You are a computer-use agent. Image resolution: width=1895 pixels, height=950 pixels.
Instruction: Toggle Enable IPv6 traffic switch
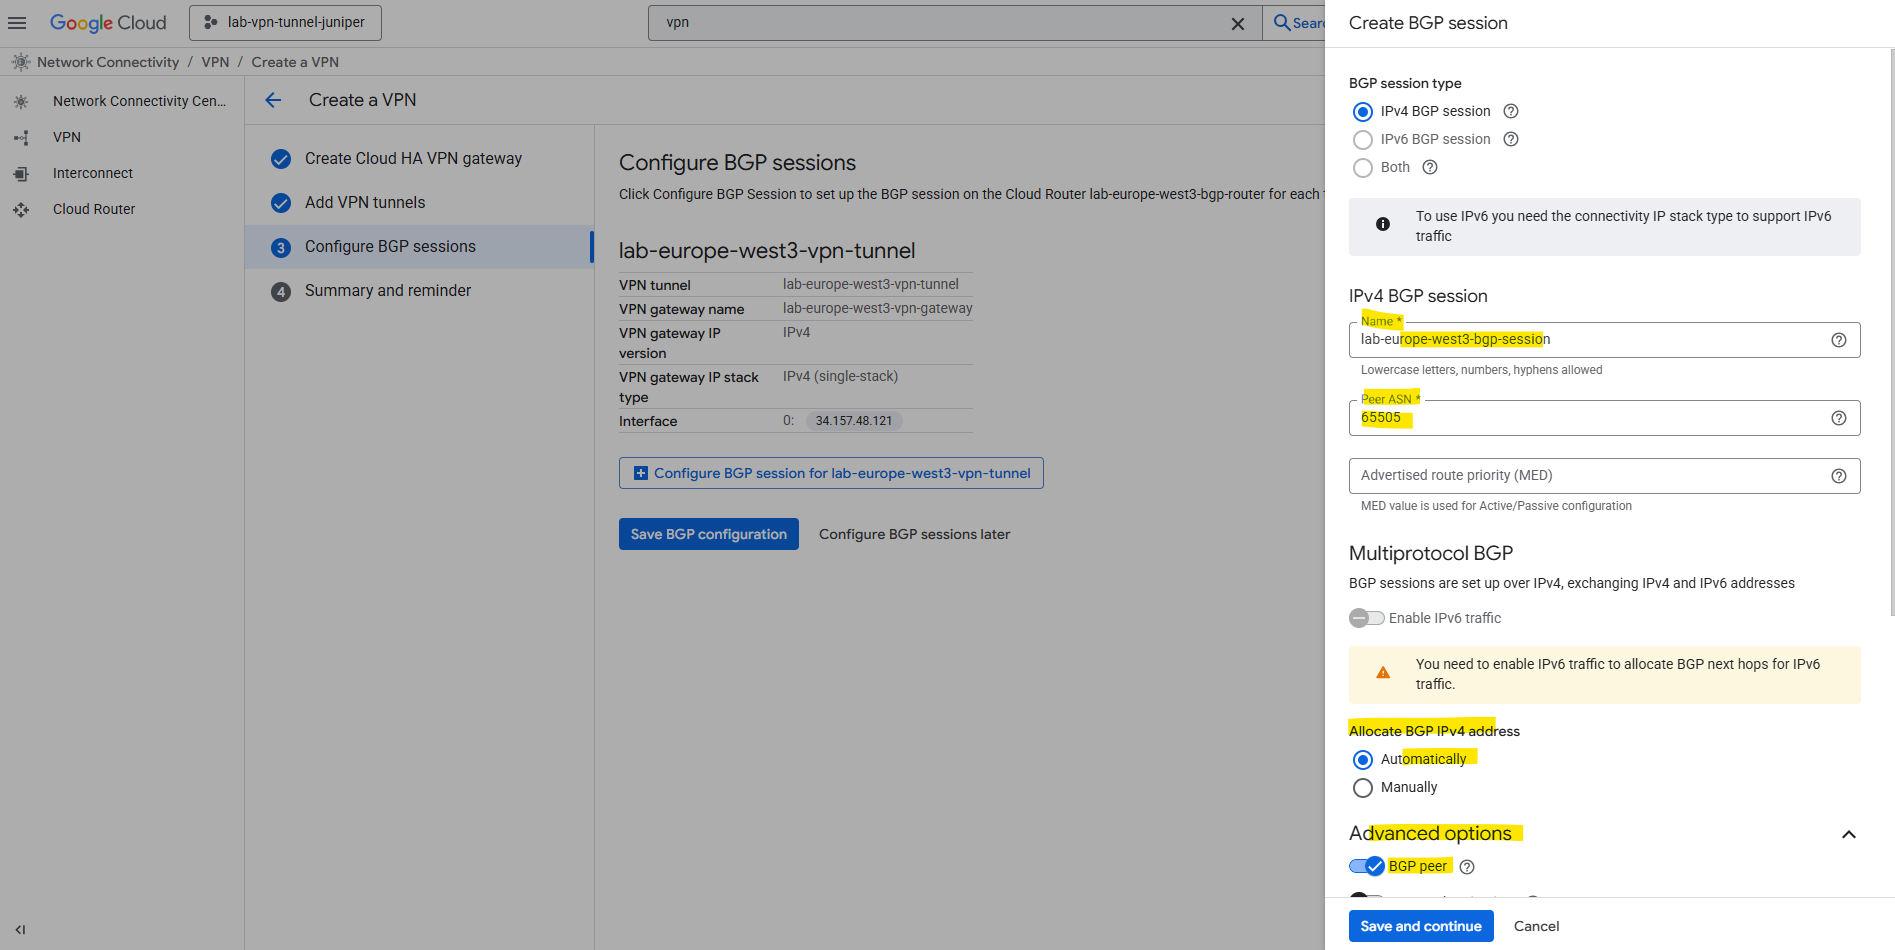click(1366, 618)
